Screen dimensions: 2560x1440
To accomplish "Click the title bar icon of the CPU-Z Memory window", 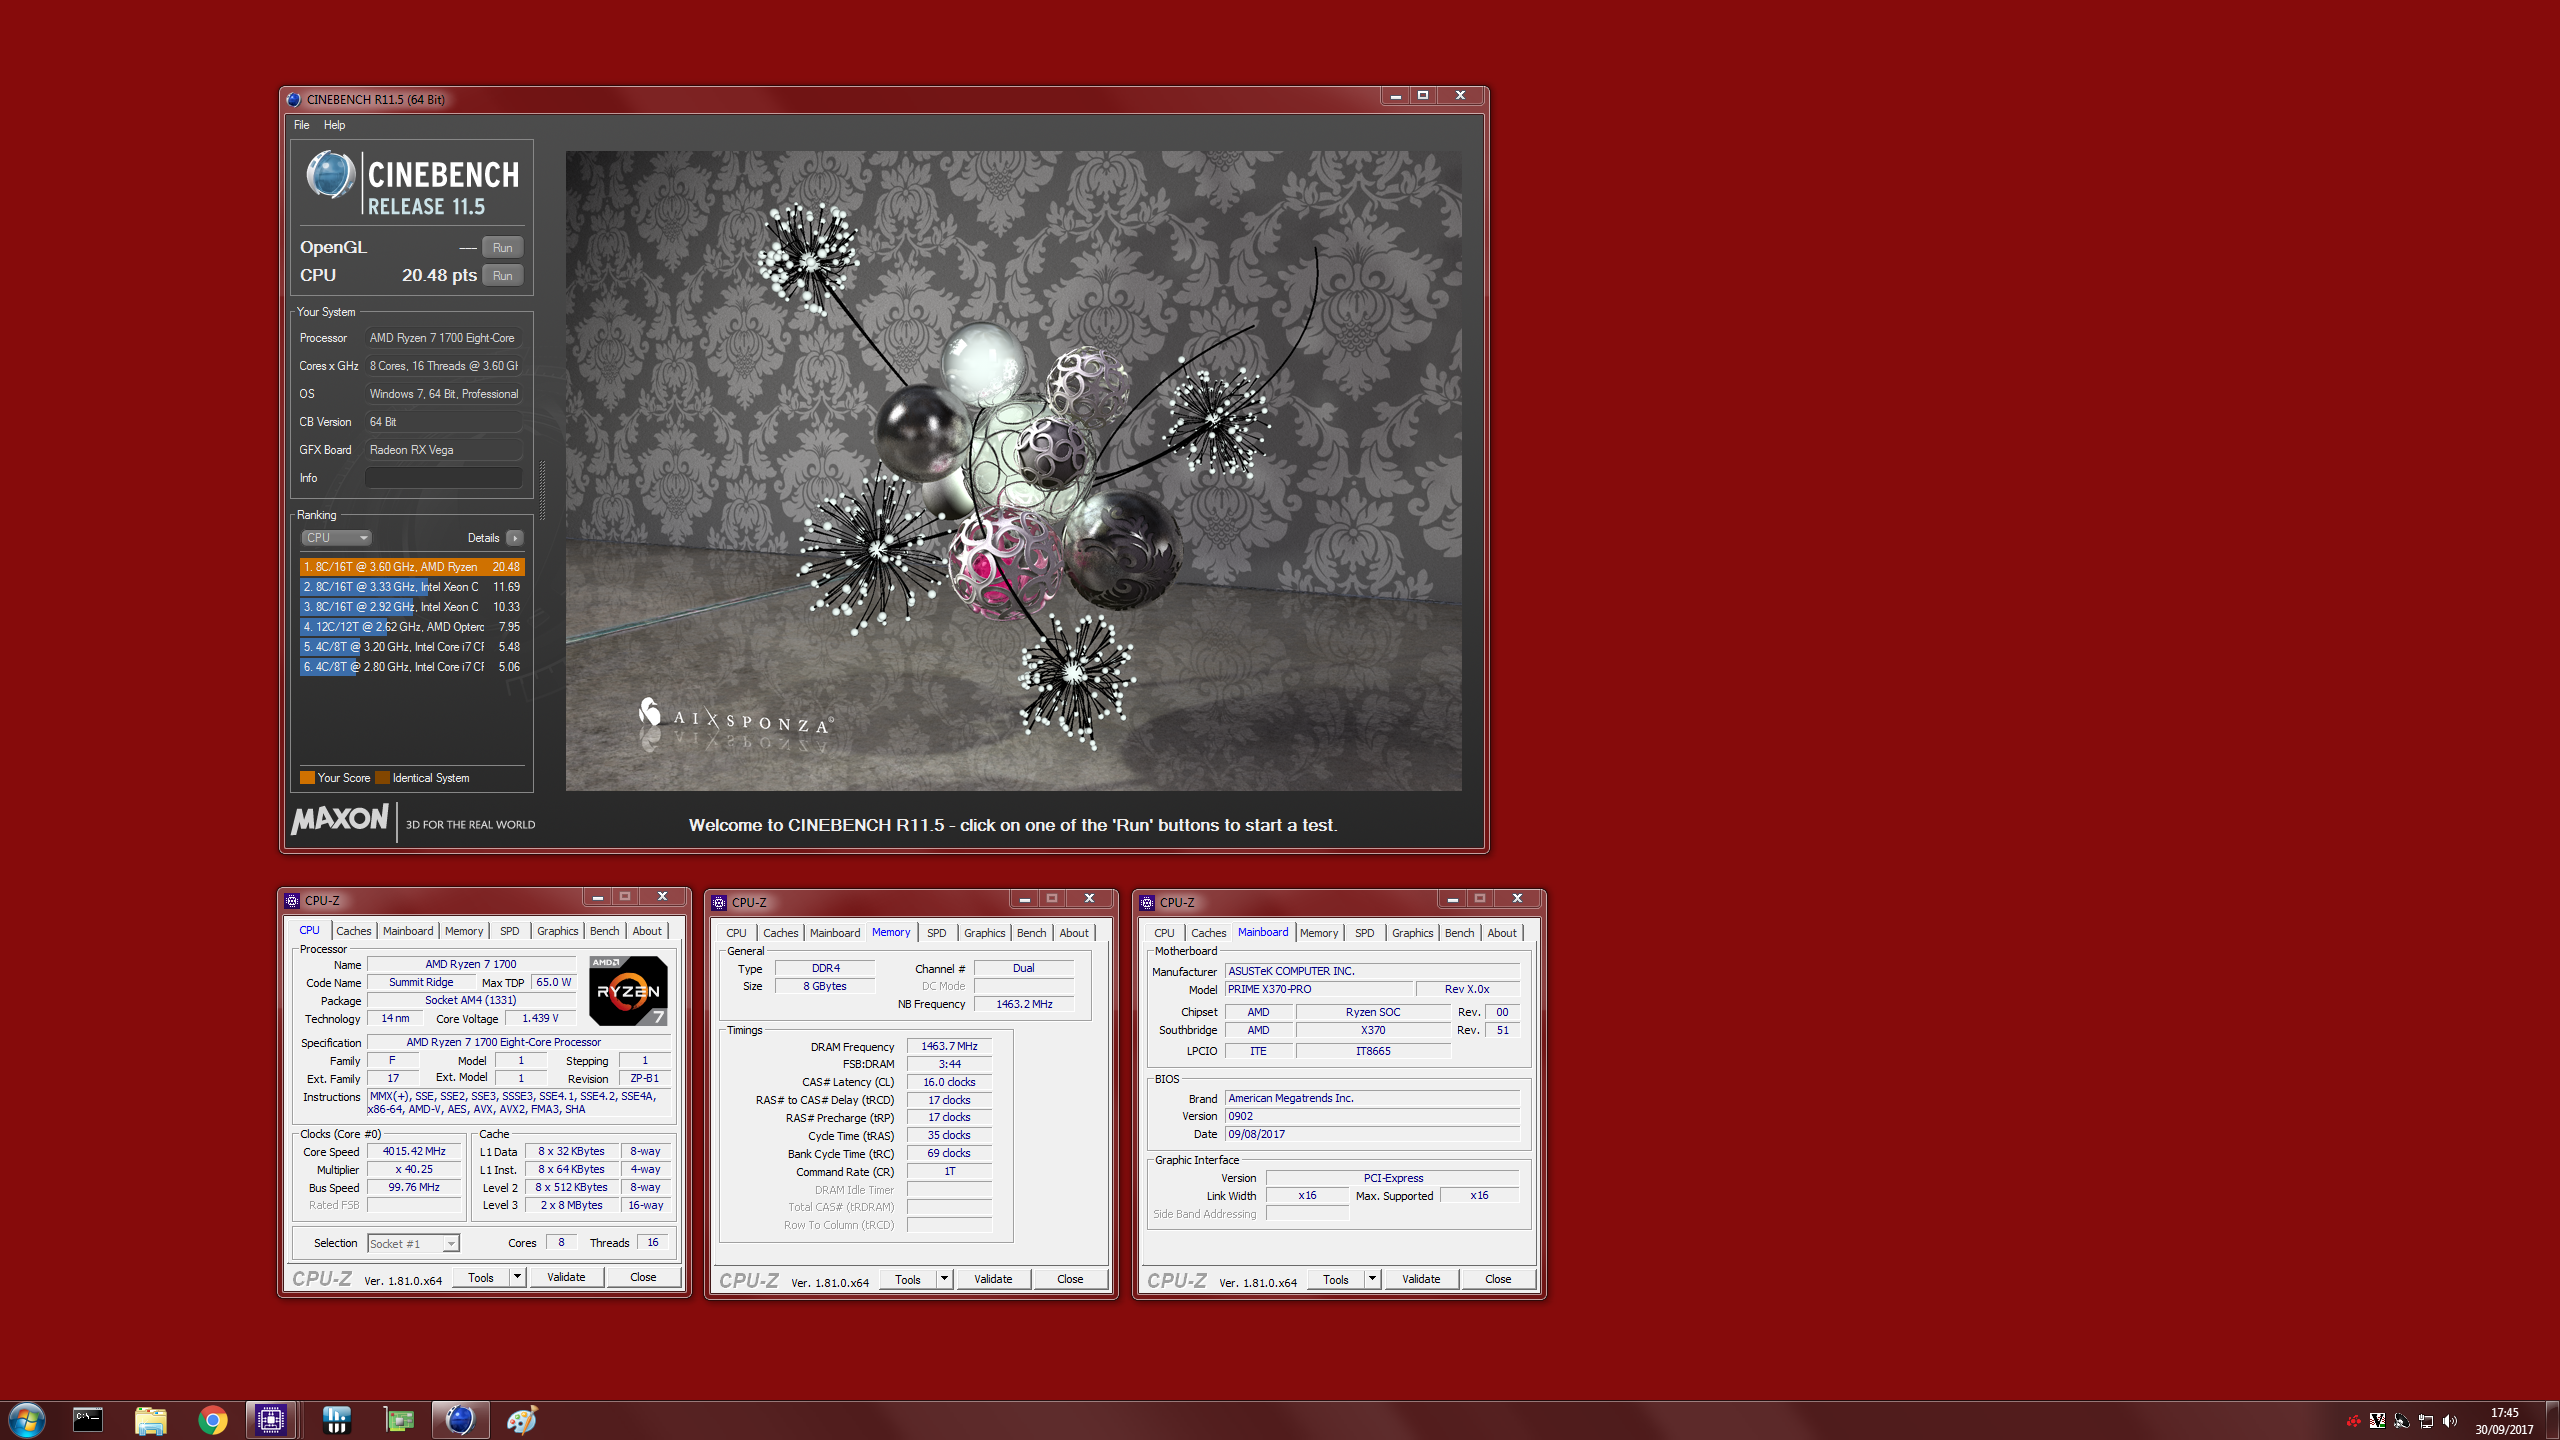I will coord(719,903).
